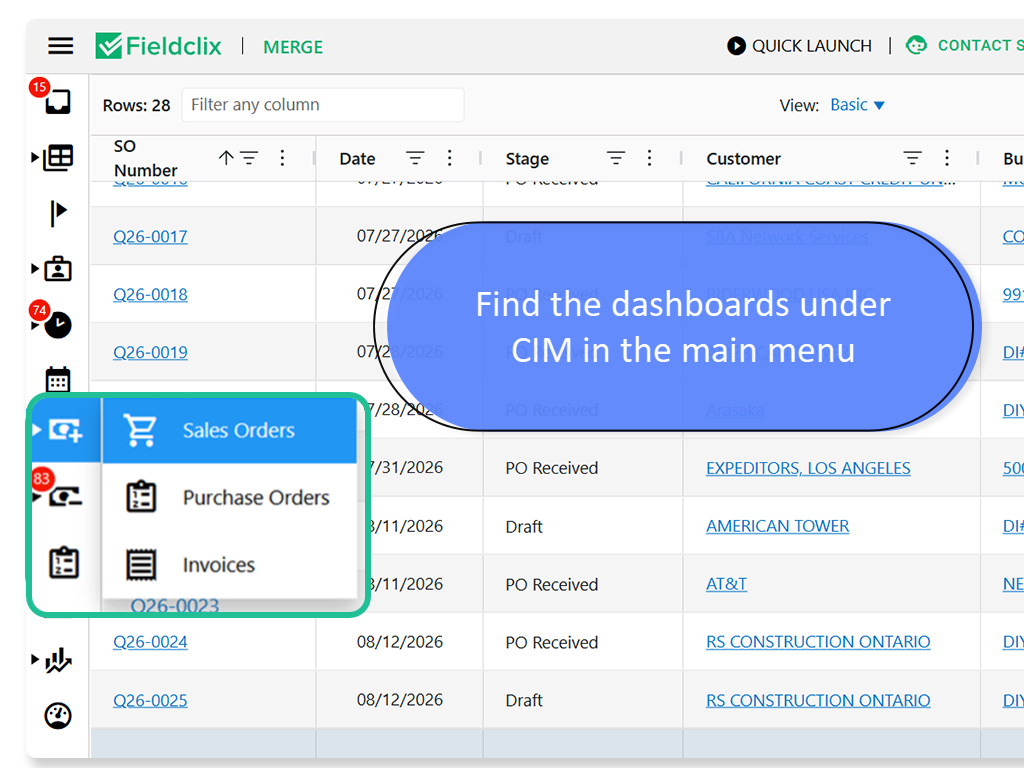Expand the table grid sidebar group arrow
Image resolution: width=1024 pixels, height=768 pixels.
(35, 157)
